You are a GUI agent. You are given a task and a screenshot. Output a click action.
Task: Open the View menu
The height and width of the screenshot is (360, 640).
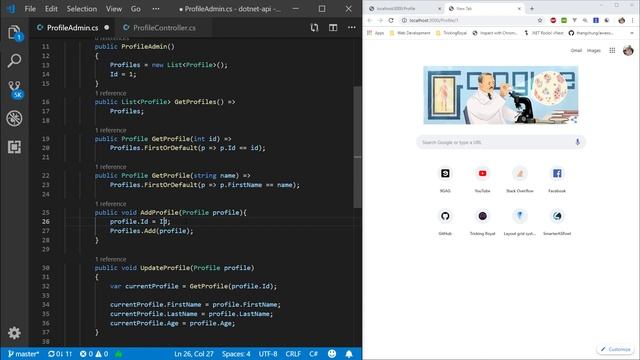point(114,9)
